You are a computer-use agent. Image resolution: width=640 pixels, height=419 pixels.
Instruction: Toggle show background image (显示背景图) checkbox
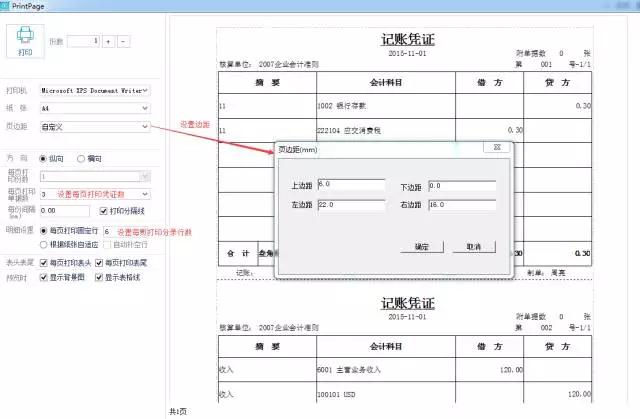(x=43, y=276)
